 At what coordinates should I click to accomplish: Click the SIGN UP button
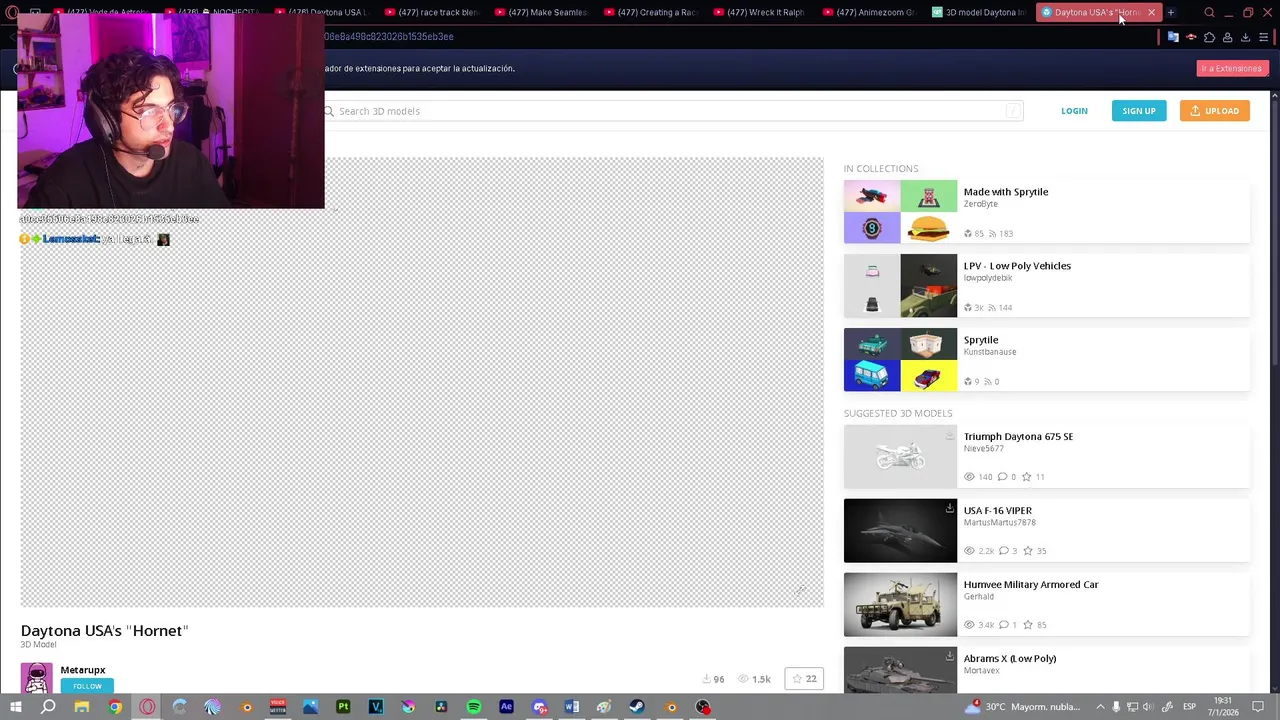point(1139,111)
